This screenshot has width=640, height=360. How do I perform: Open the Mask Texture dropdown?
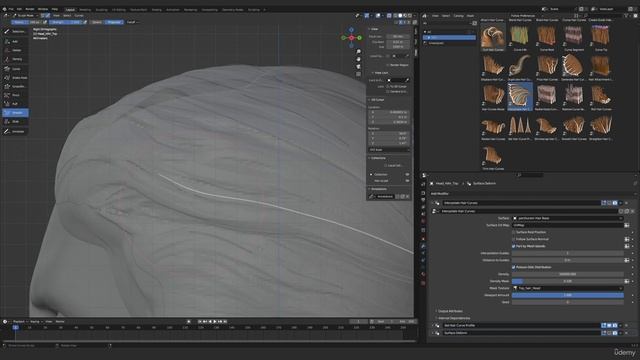pos(568,288)
